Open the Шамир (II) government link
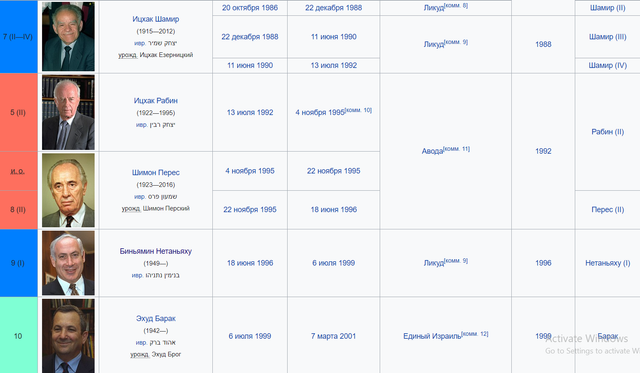The image size is (640, 373). [x=607, y=8]
